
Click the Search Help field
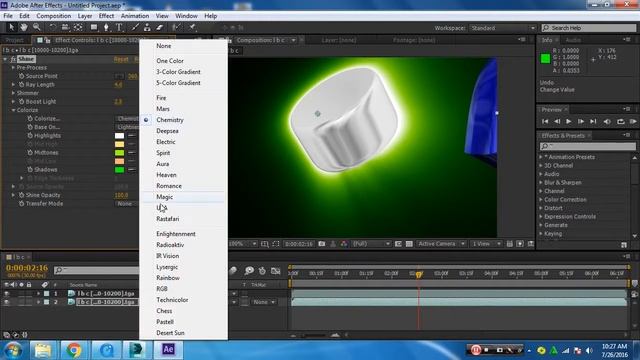point(589,28)
